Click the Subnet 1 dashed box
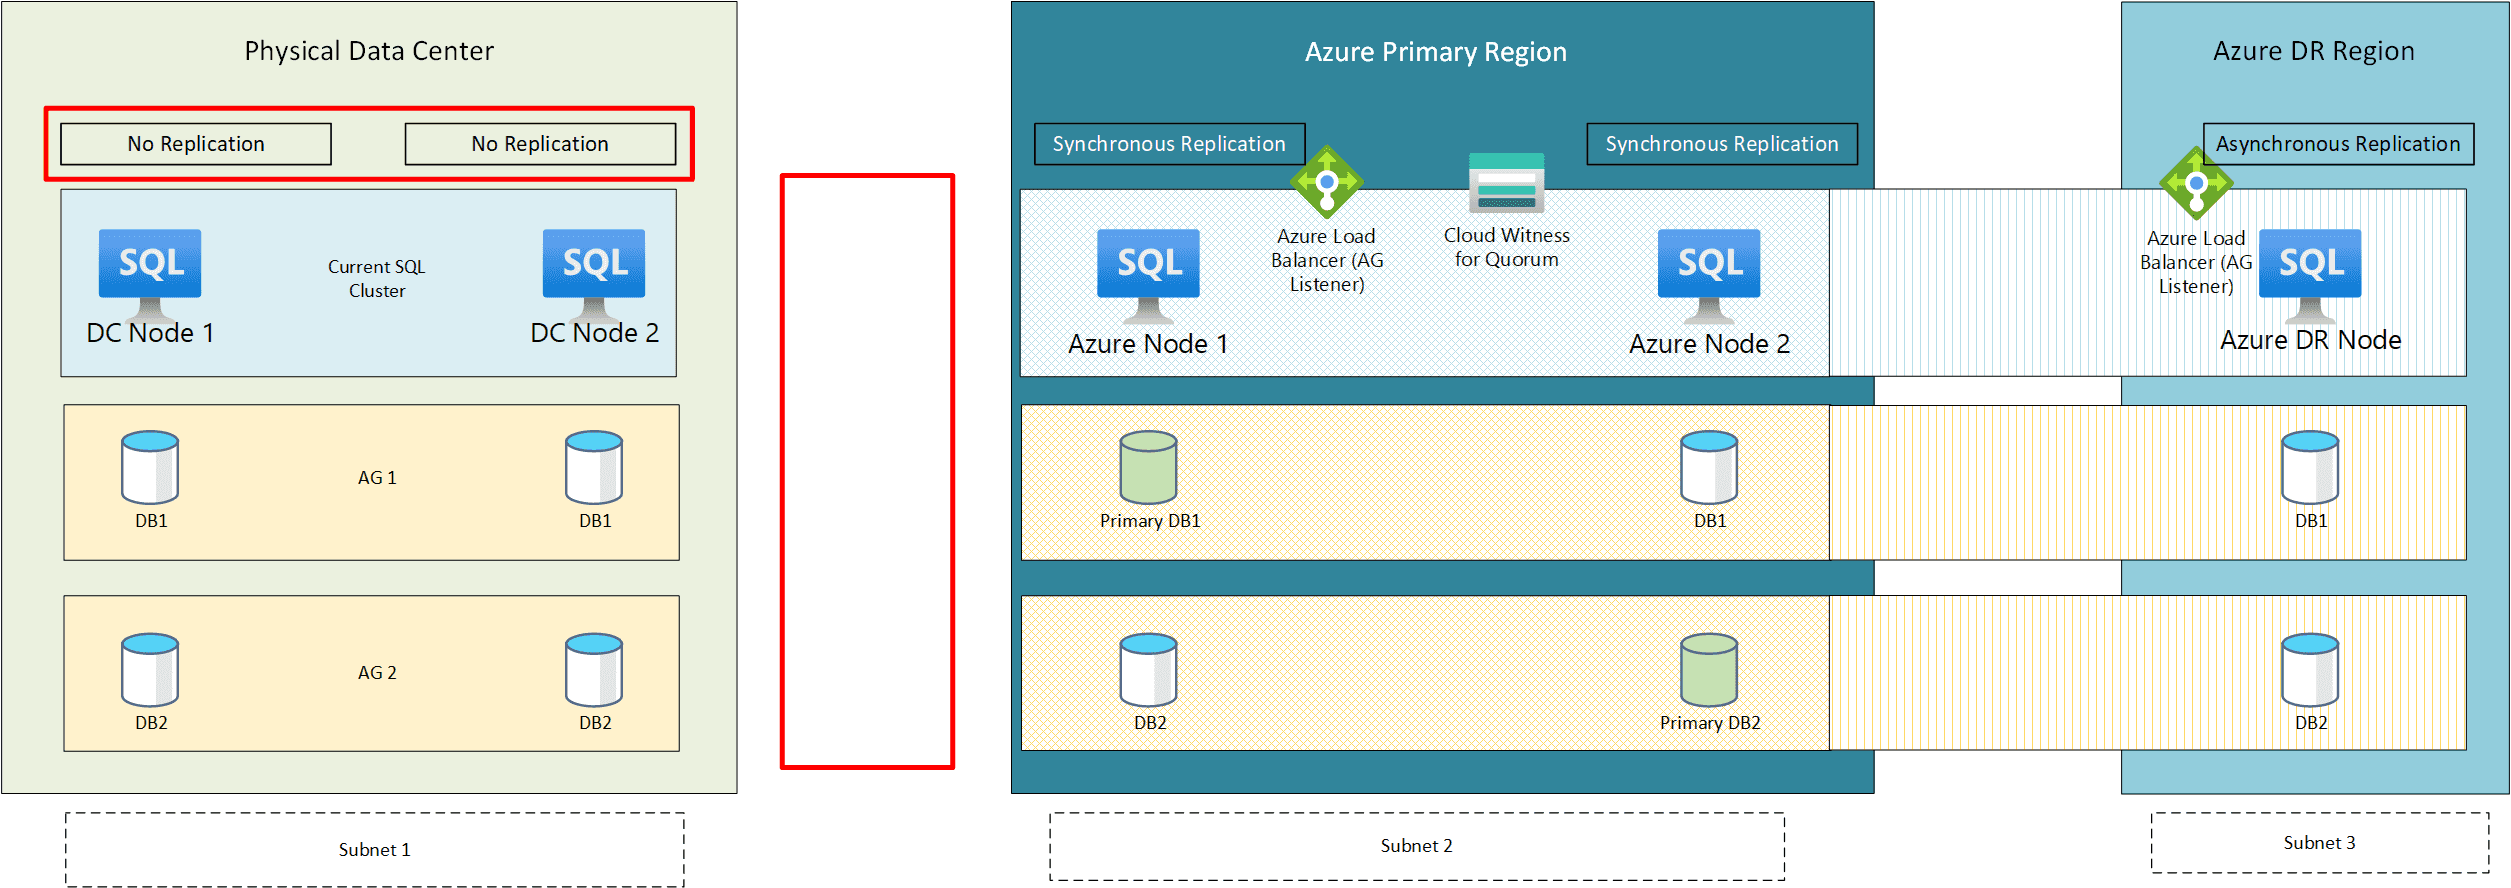Viewport: 2511px width, 888px height. click(375, 849)
